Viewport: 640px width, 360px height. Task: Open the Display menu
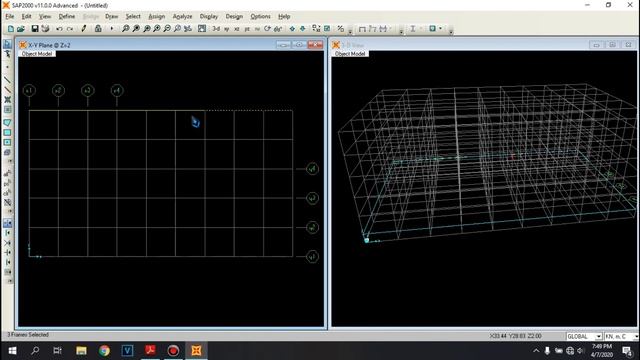point(209,17)
